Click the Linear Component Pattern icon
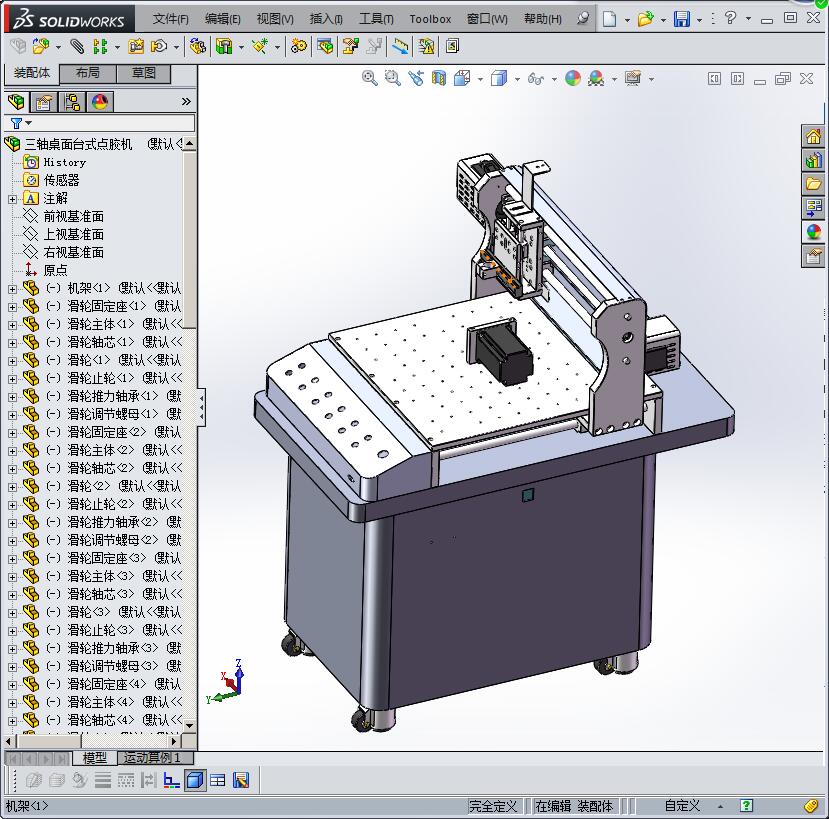829x819 pixels. (100, 47)
